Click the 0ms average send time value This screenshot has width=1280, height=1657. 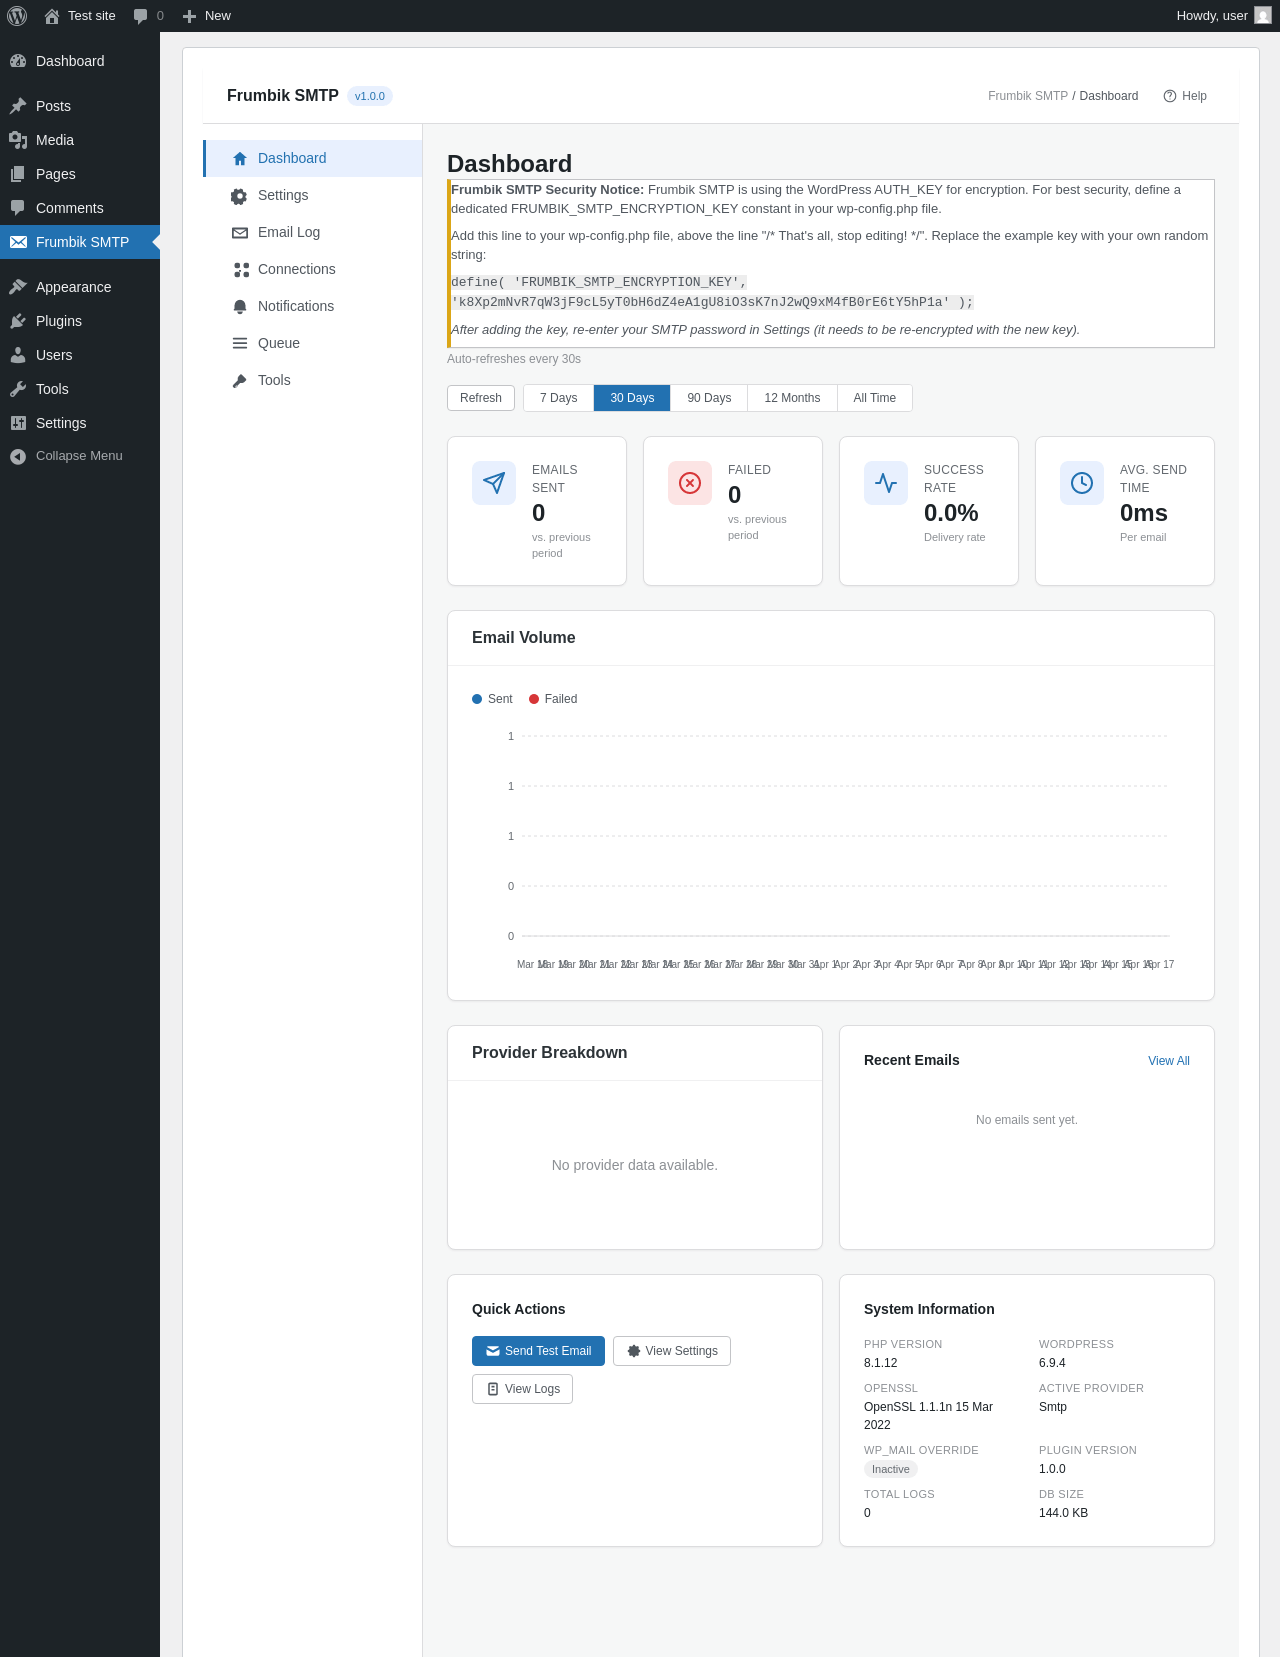point(1144,513)
